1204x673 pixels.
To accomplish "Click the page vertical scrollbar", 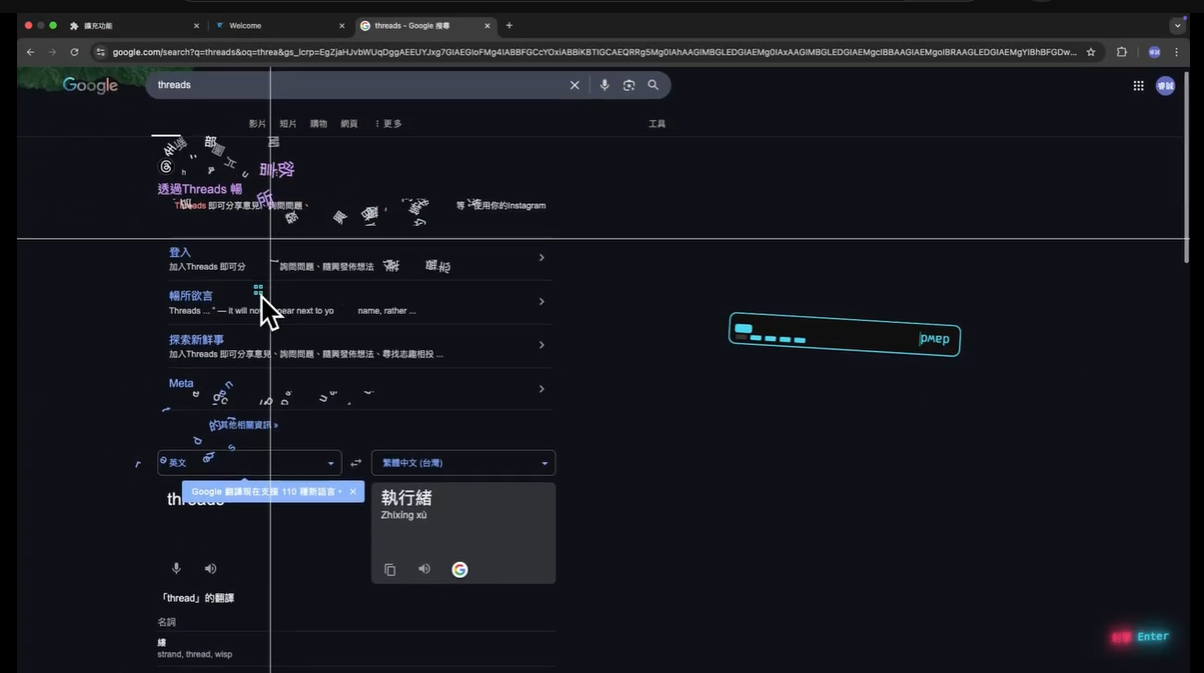I will coord(1187,165).
